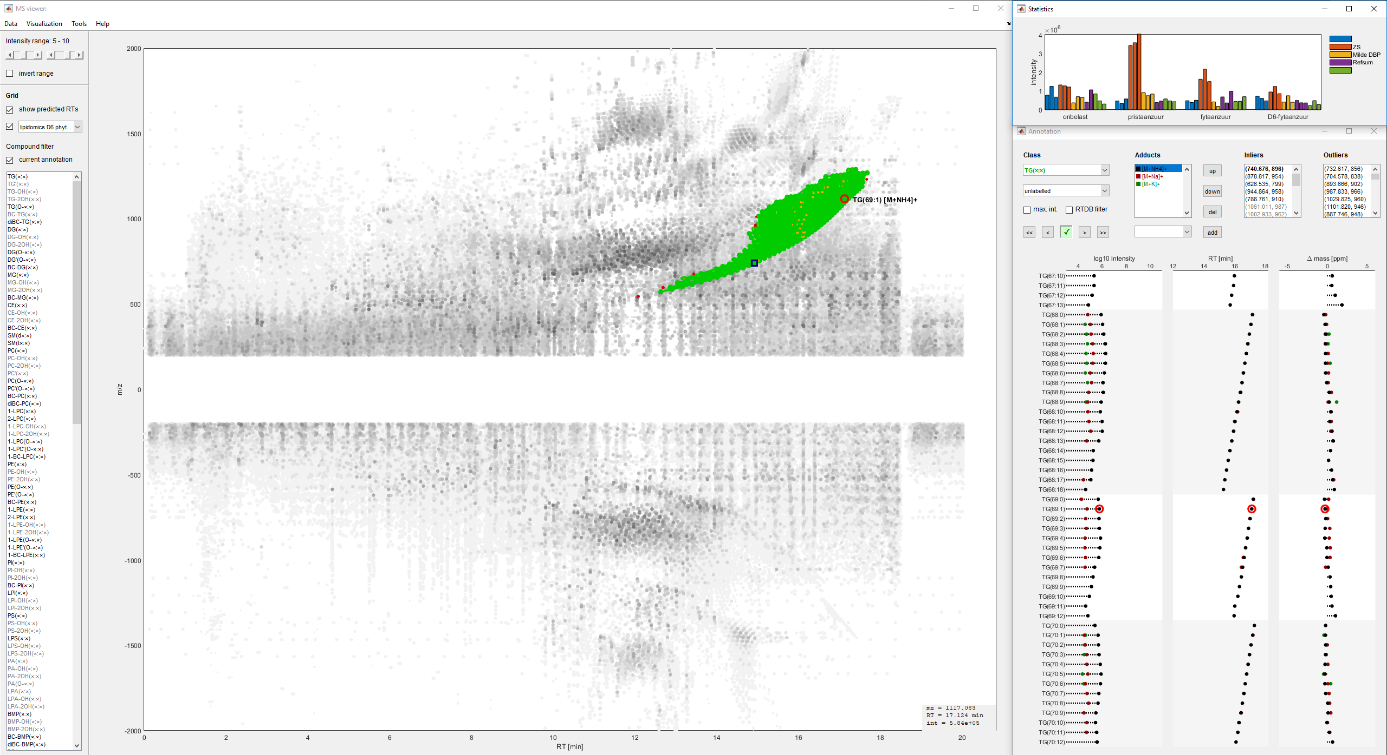Viewport: 1387px width, 755px height.
Task: Enable the RTDB filter checkbox
Action: (x=1069, y=210)
